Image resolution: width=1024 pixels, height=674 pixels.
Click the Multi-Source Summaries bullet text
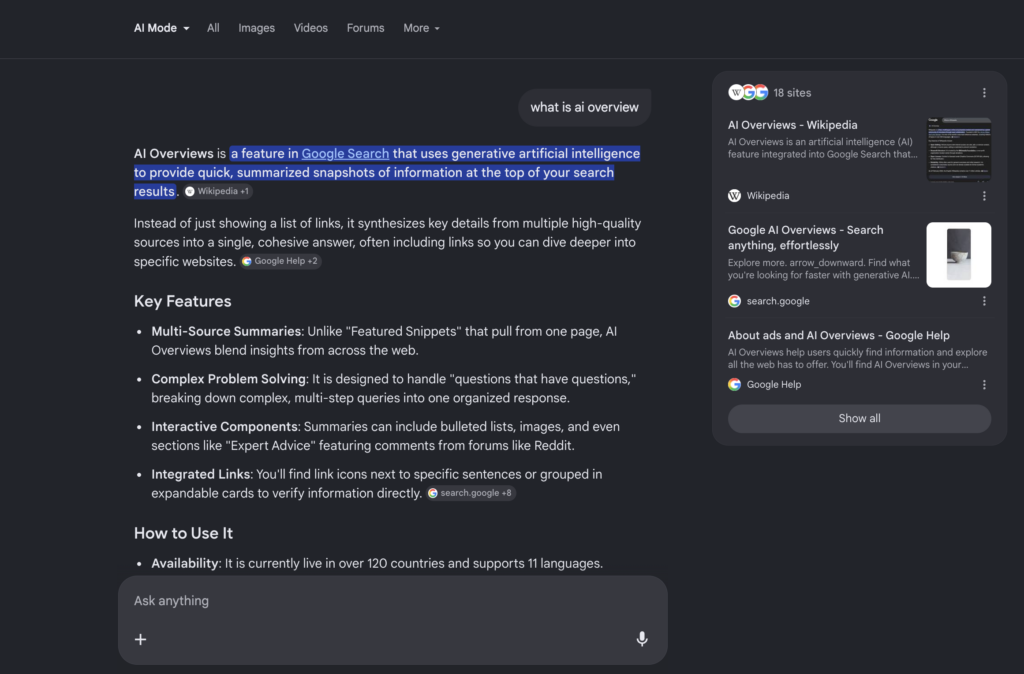coord(384,341)
